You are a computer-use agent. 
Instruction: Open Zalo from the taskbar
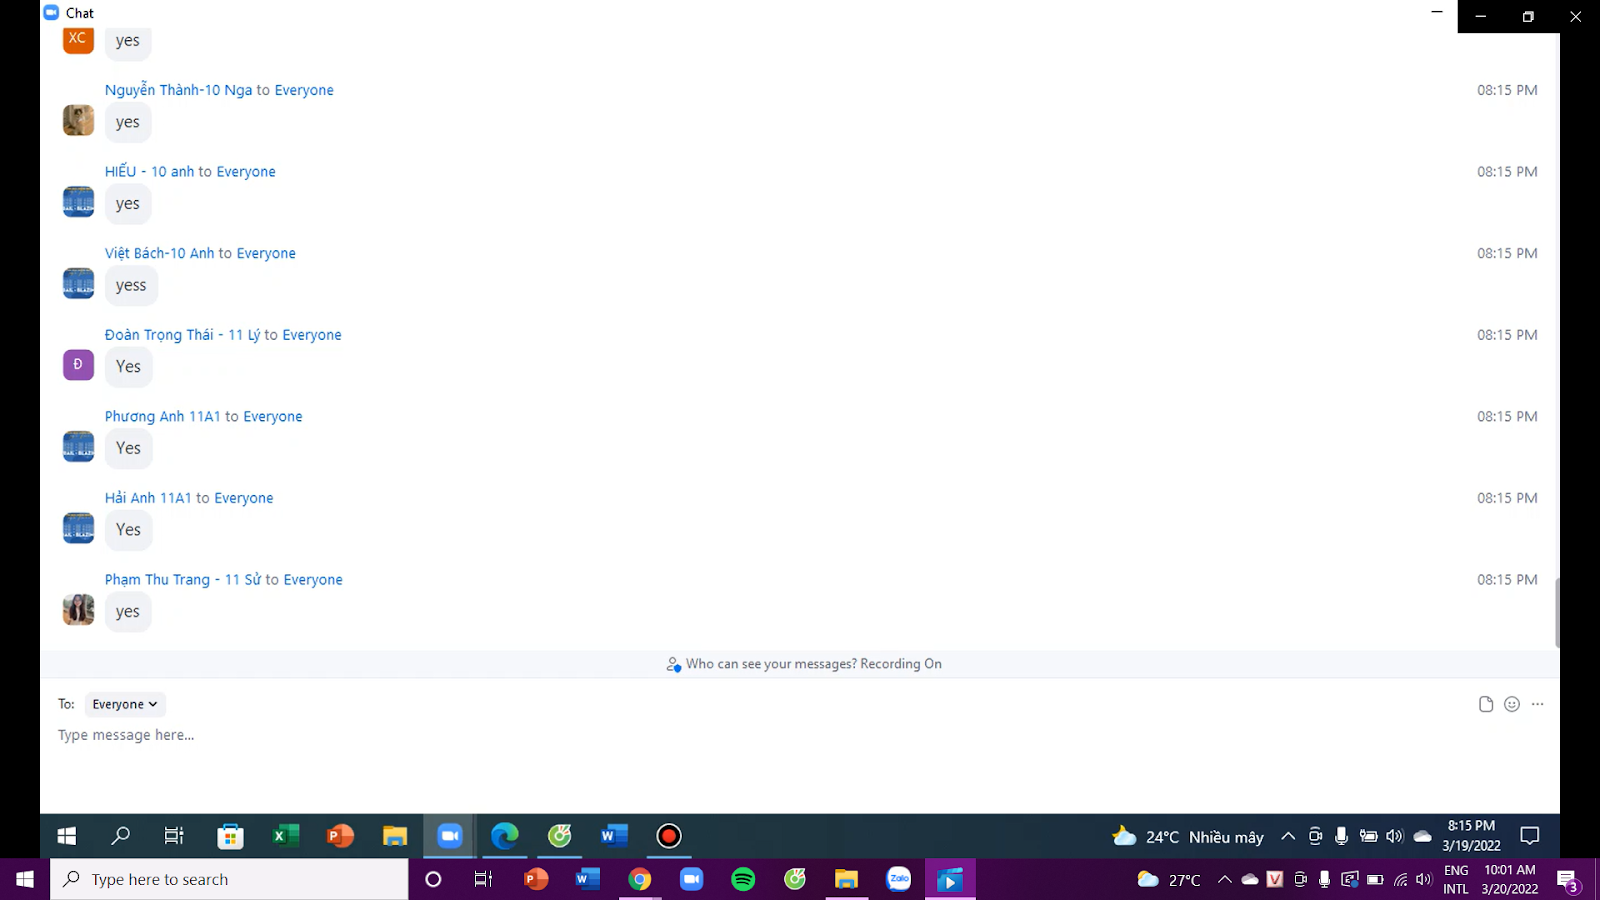(x=899, y=879)
